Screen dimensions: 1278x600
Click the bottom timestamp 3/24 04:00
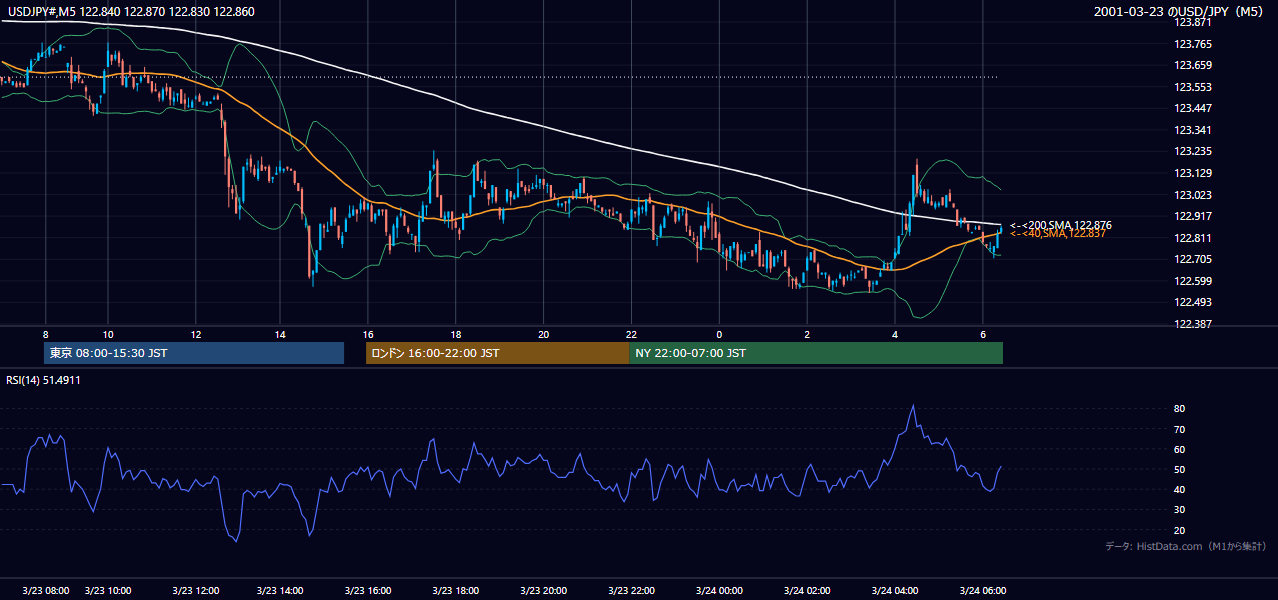[x=895, y=591]
